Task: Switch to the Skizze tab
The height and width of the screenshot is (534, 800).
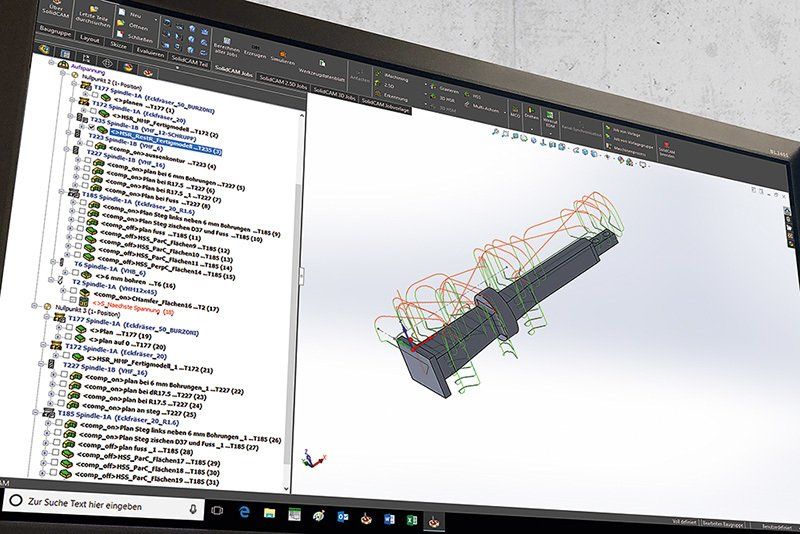Action: (x=118, y=45)
